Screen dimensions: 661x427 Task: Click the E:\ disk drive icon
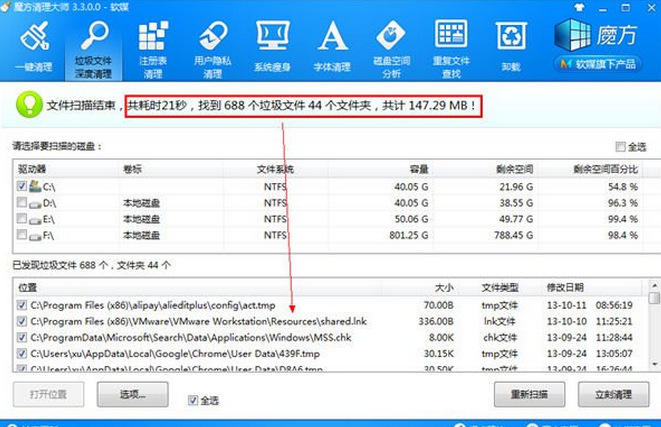pos(35,220)
